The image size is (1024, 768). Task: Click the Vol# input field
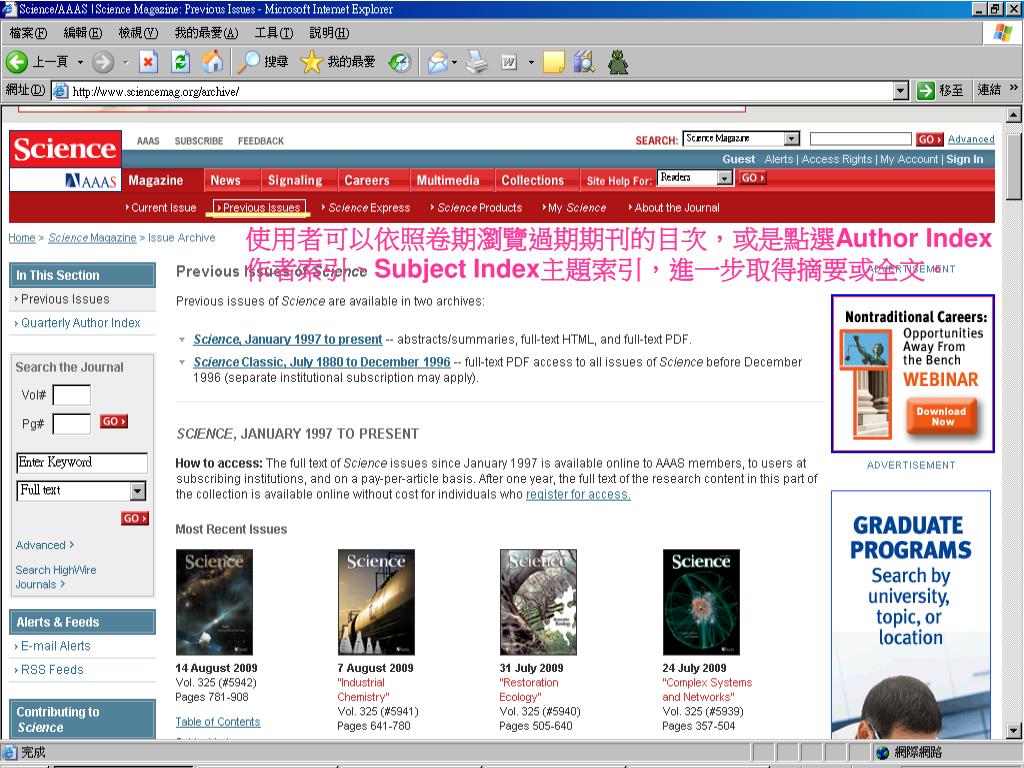click(x=71, y=395)
